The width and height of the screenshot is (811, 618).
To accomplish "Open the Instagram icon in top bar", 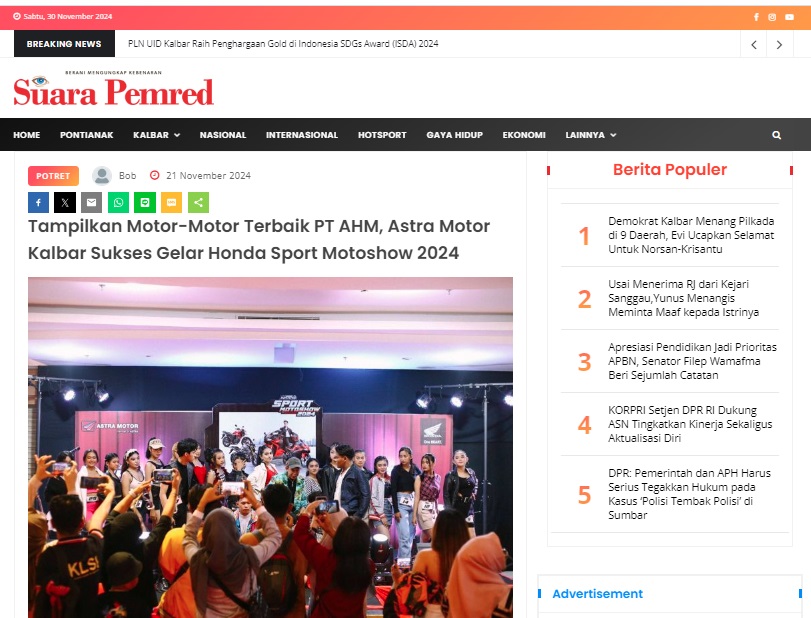I will click(x=772, y=17).
